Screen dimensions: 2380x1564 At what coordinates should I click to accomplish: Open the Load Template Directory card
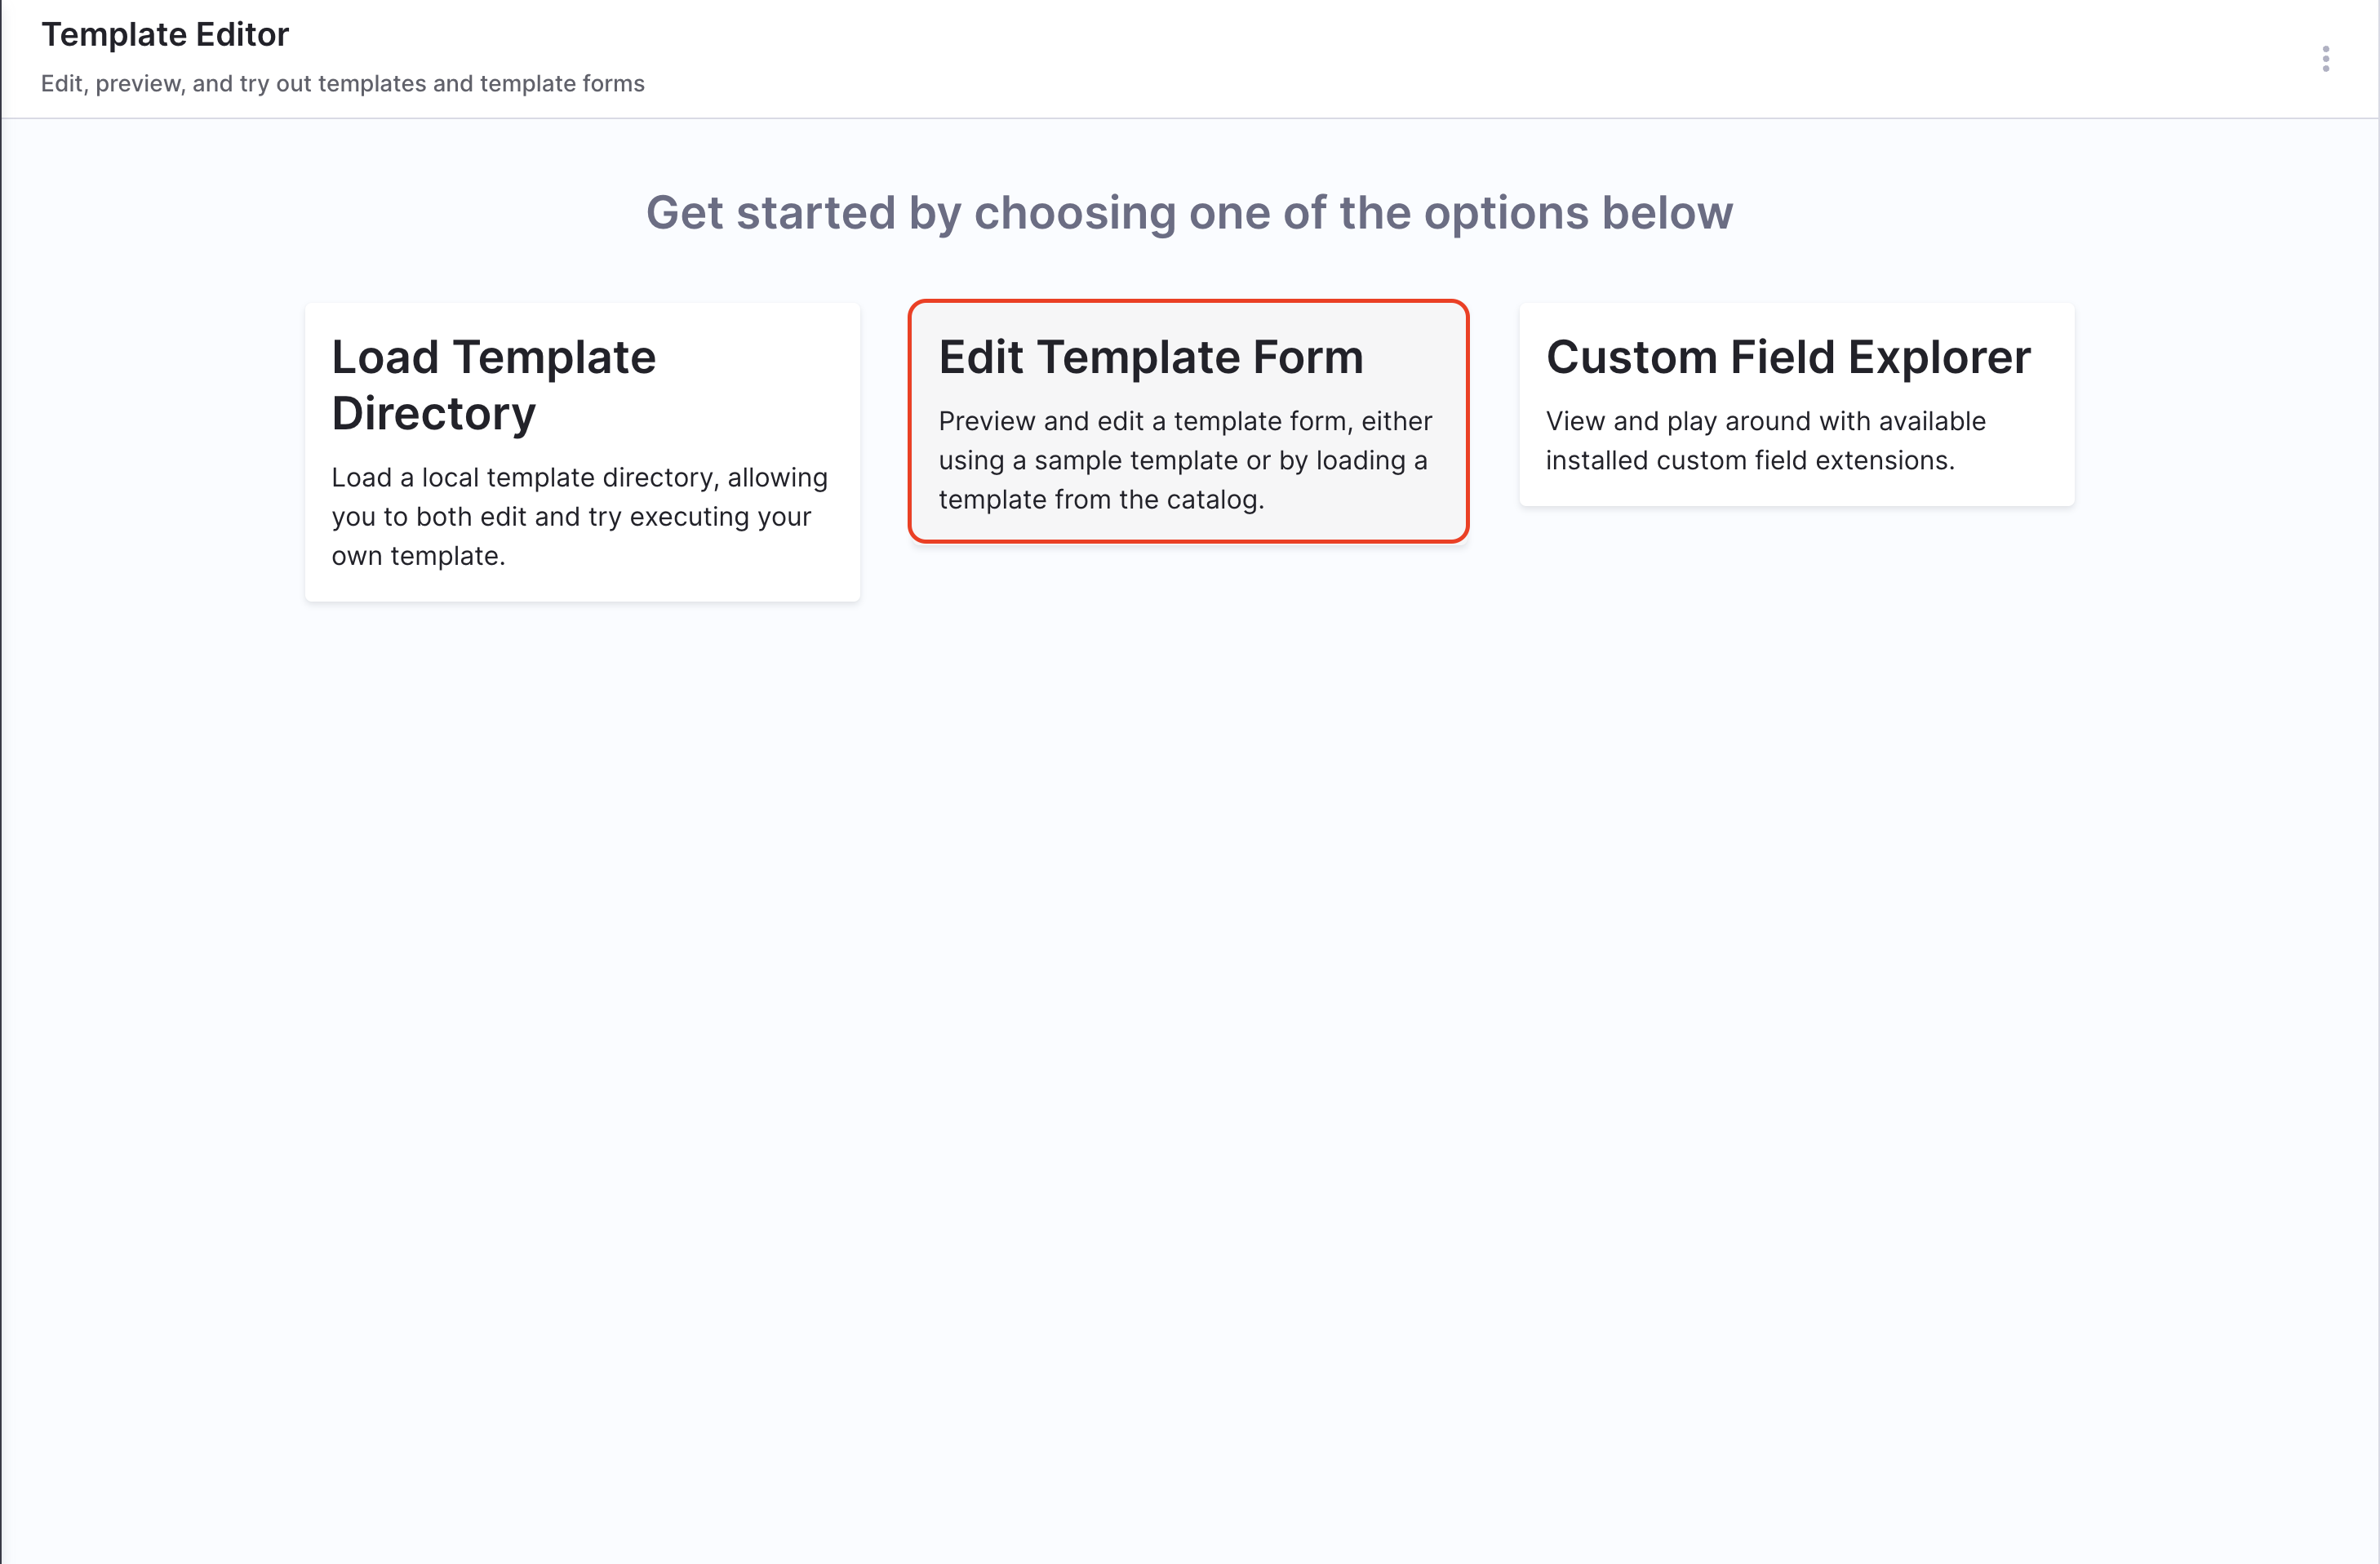(582, 452)
